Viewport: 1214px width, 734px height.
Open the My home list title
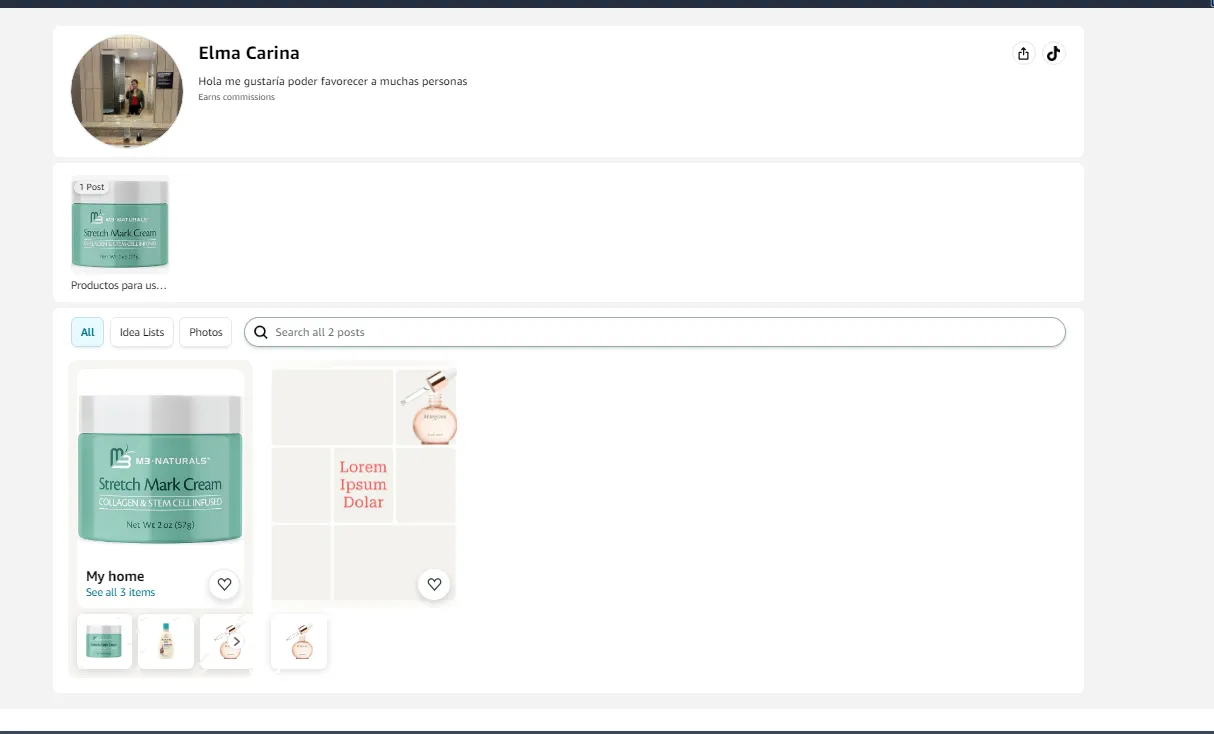point(115,576)
